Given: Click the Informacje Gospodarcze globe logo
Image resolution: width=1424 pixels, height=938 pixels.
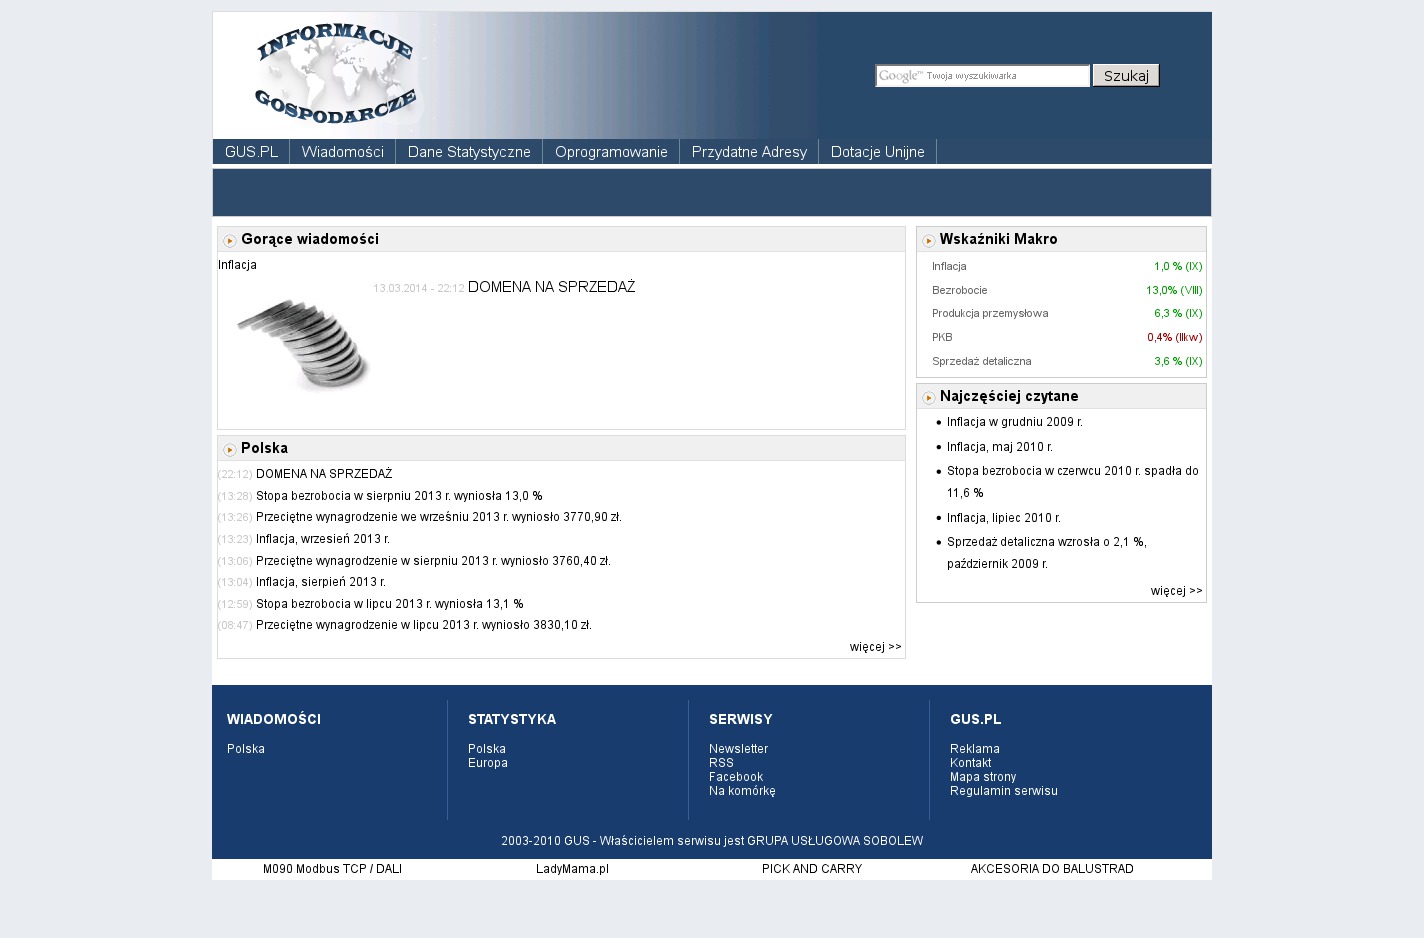Looking at the screenshot, I should coord(335,75).
